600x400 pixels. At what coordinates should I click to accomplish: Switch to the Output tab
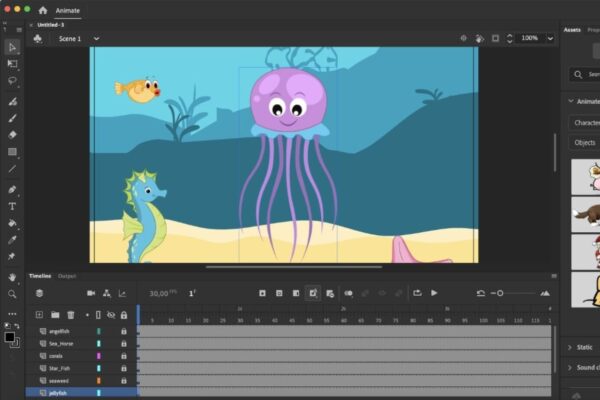tap(67, 276)
